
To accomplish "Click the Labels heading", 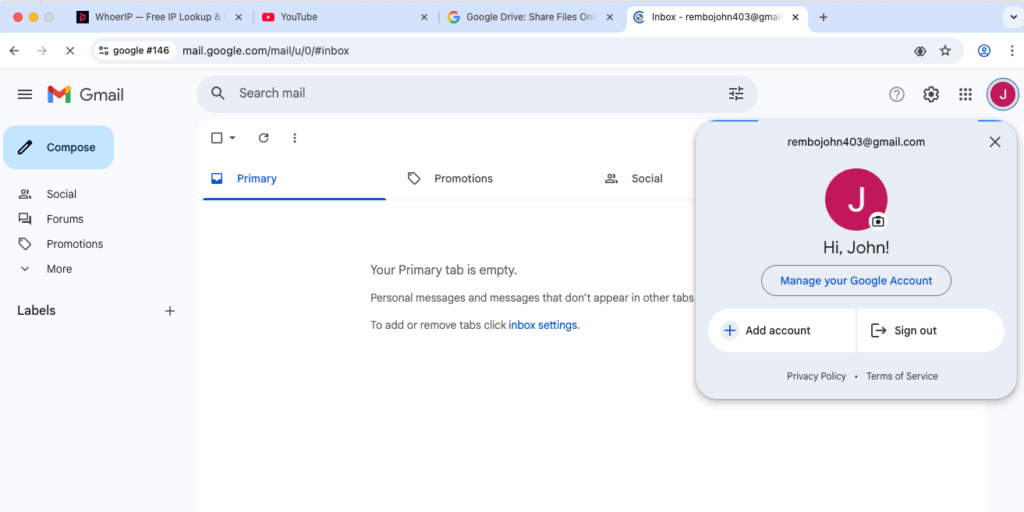I will coord(37,311).
